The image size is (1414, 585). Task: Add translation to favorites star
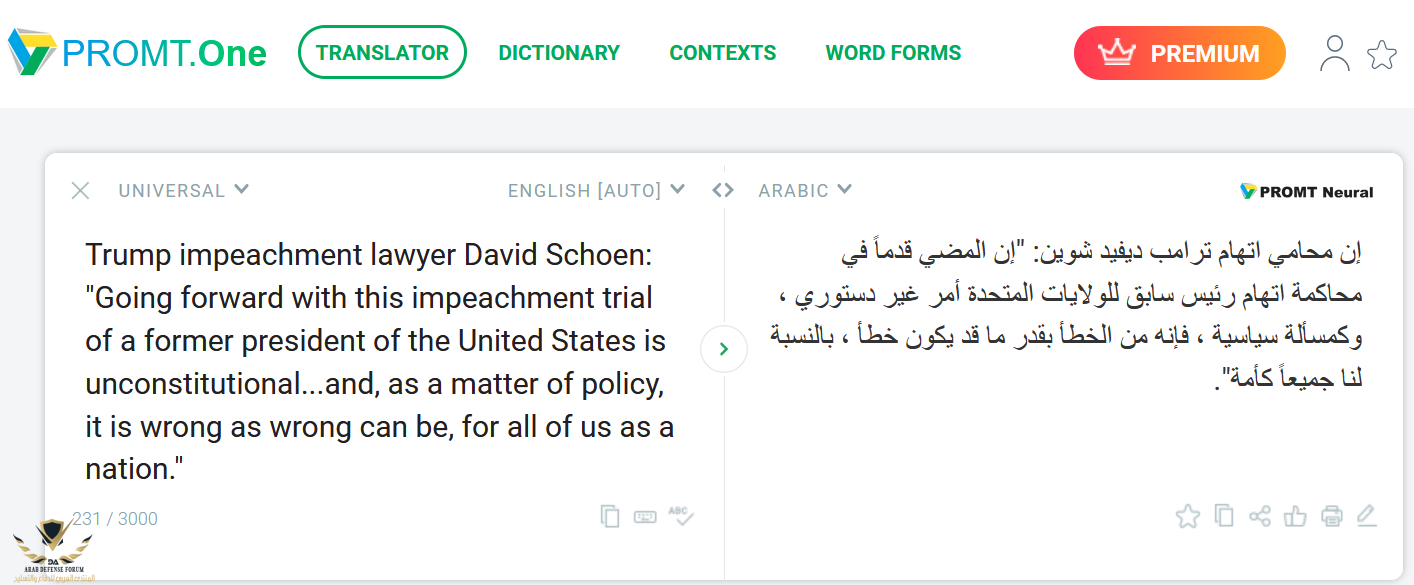[1187, 516]
